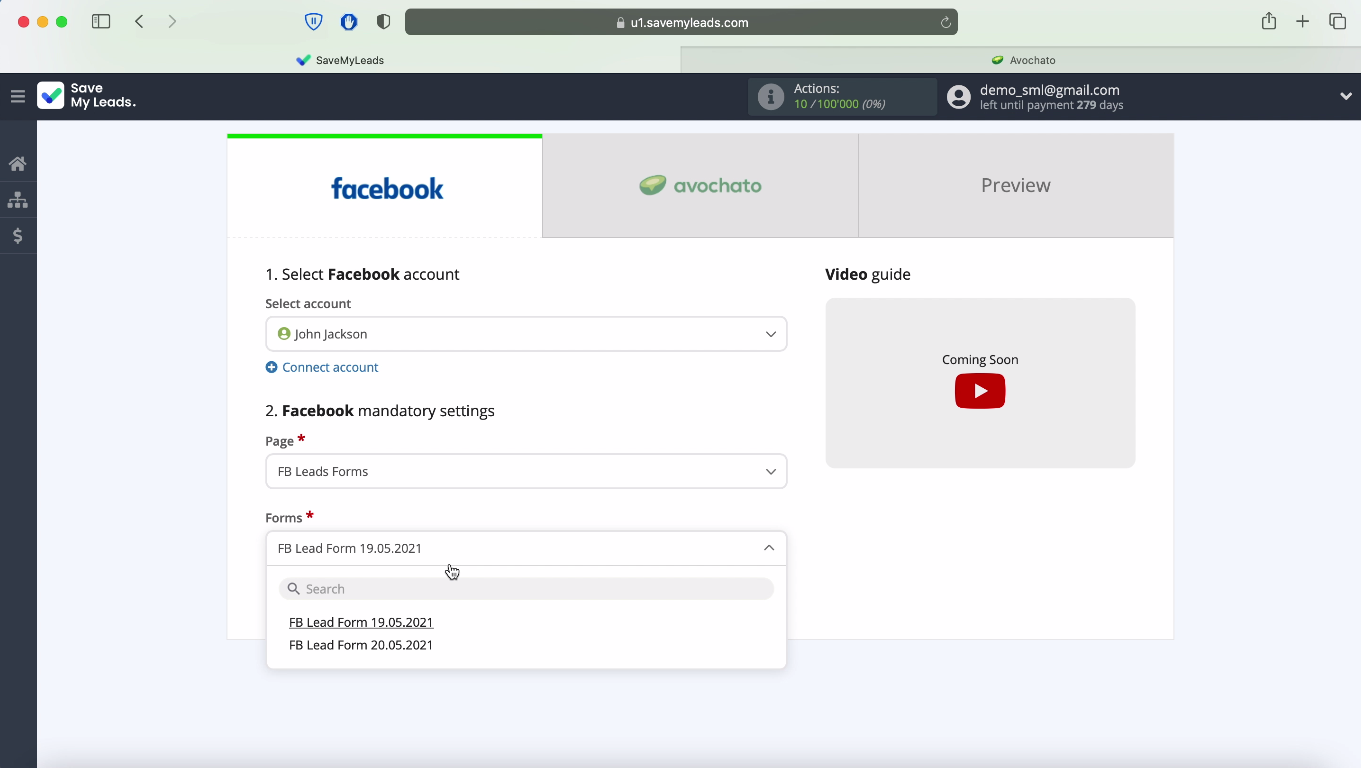Play the Coming Soon video button

(x=980, y=391)
